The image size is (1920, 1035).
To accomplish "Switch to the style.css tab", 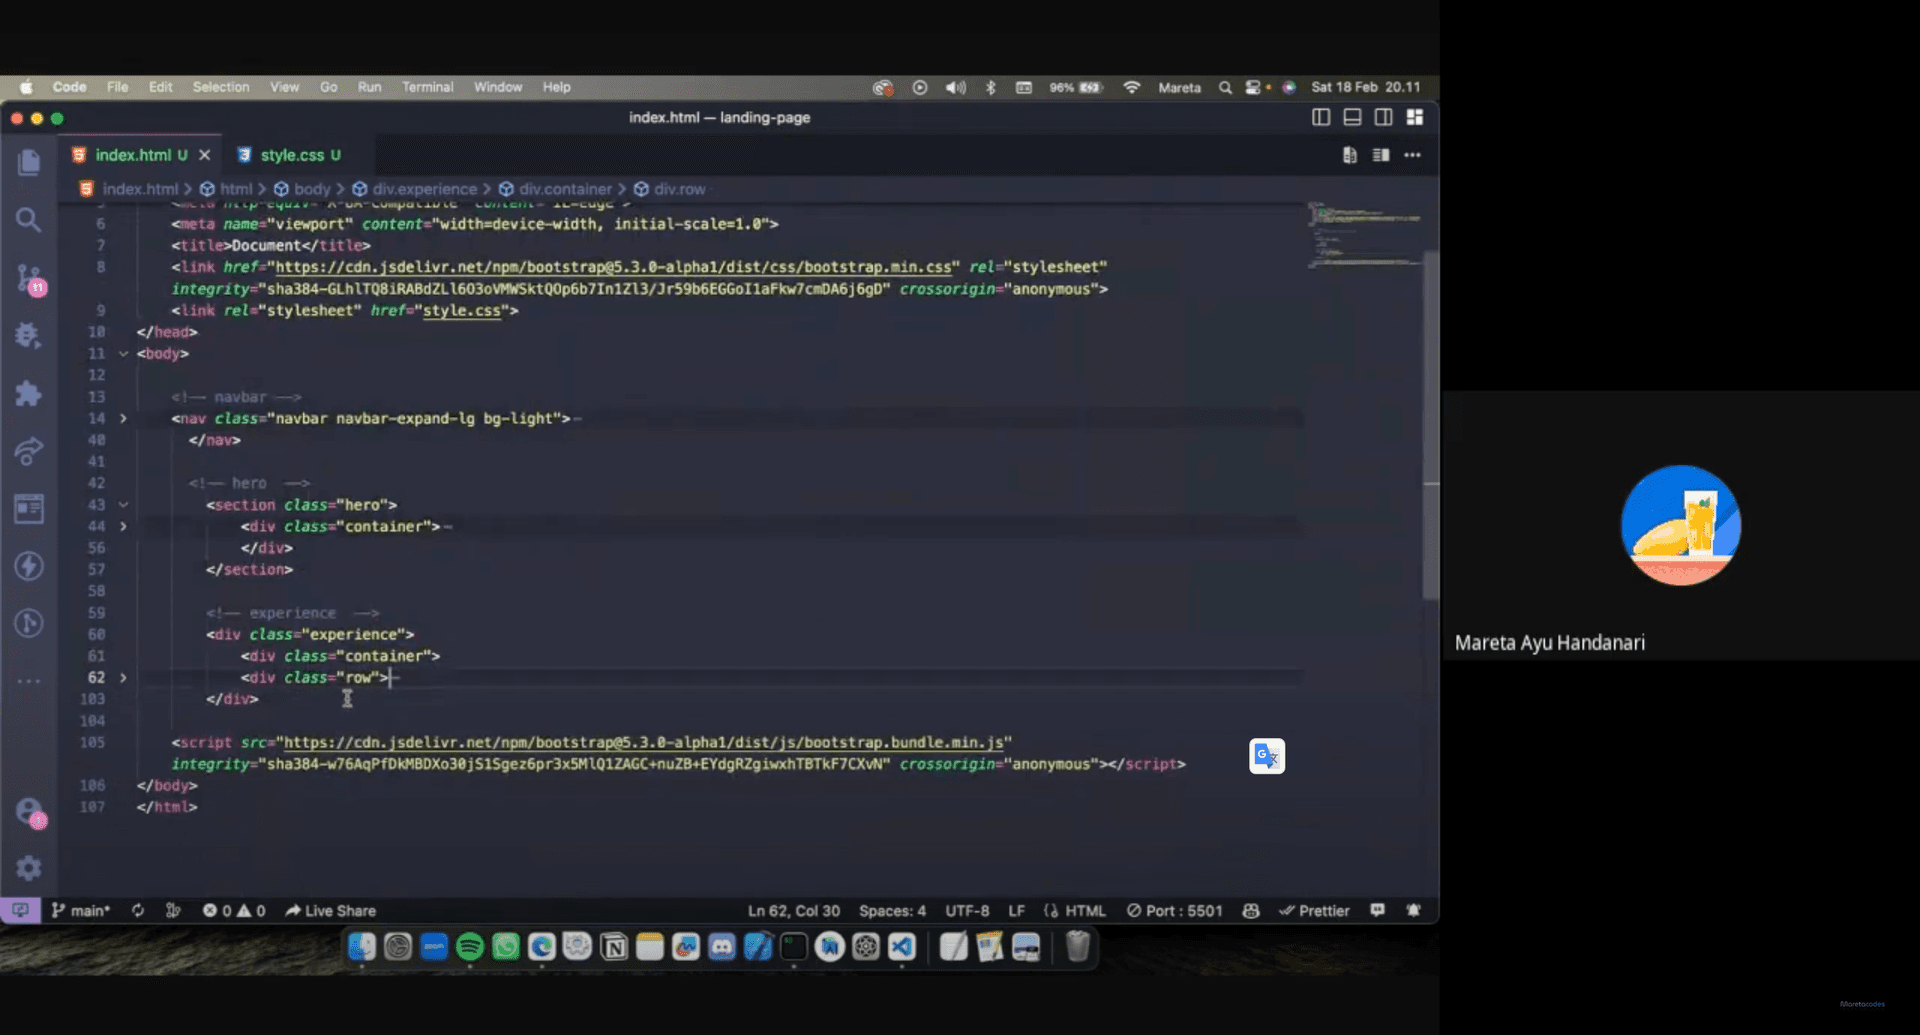I will click(x=290, y=155).
